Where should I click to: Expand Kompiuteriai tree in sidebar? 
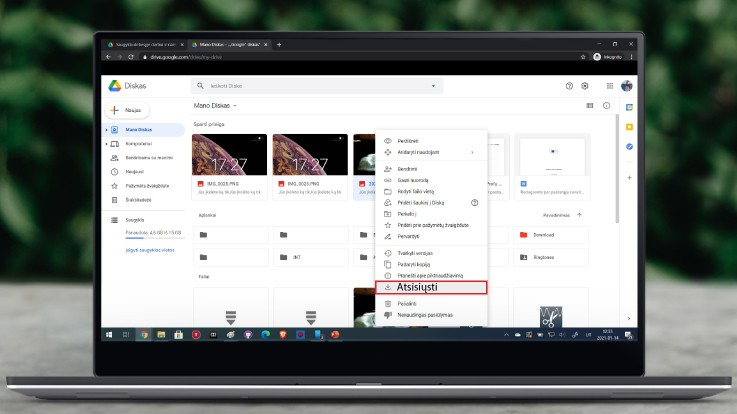point(106,144)
